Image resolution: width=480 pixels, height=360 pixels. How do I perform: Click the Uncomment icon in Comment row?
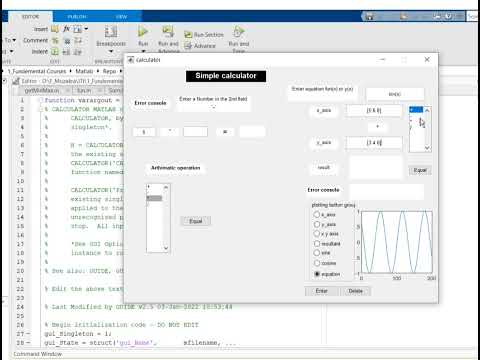67,41
